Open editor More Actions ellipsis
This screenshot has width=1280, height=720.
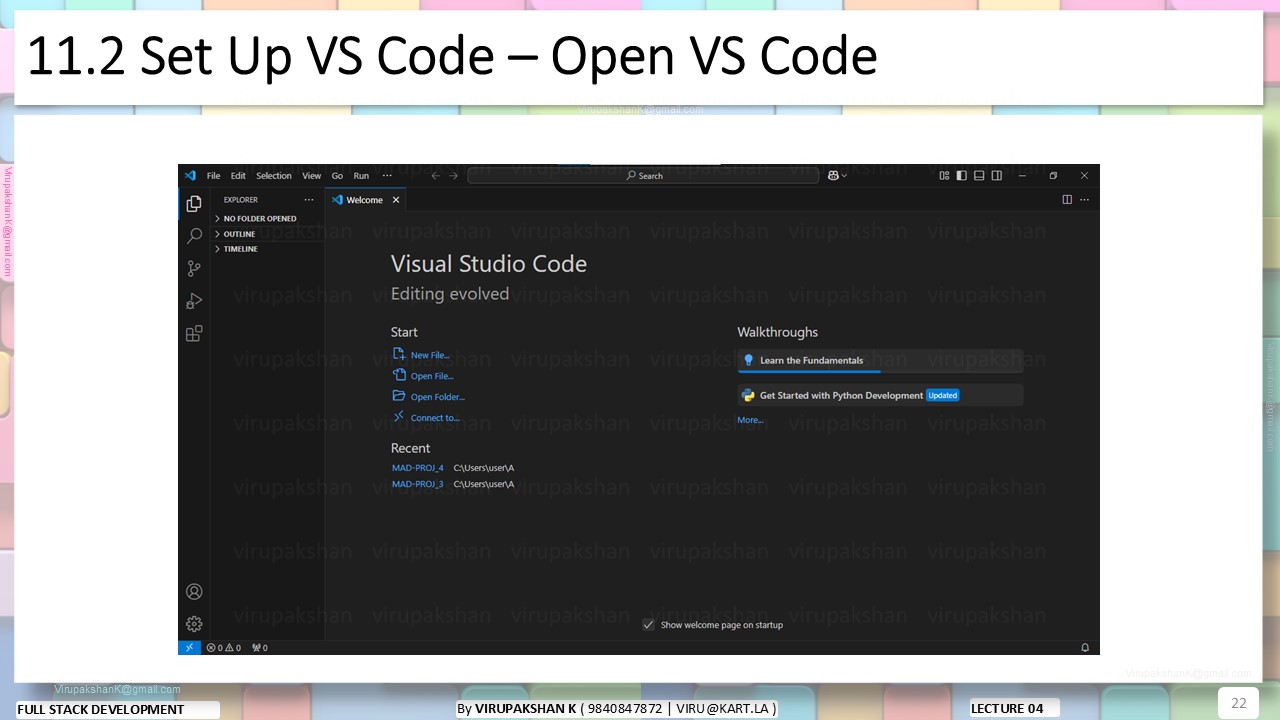pyautogui.click(x=1084, y=200)
